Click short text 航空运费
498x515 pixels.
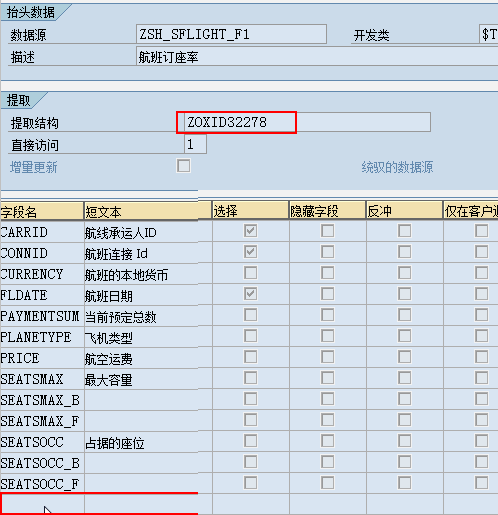tap(108, 359)
